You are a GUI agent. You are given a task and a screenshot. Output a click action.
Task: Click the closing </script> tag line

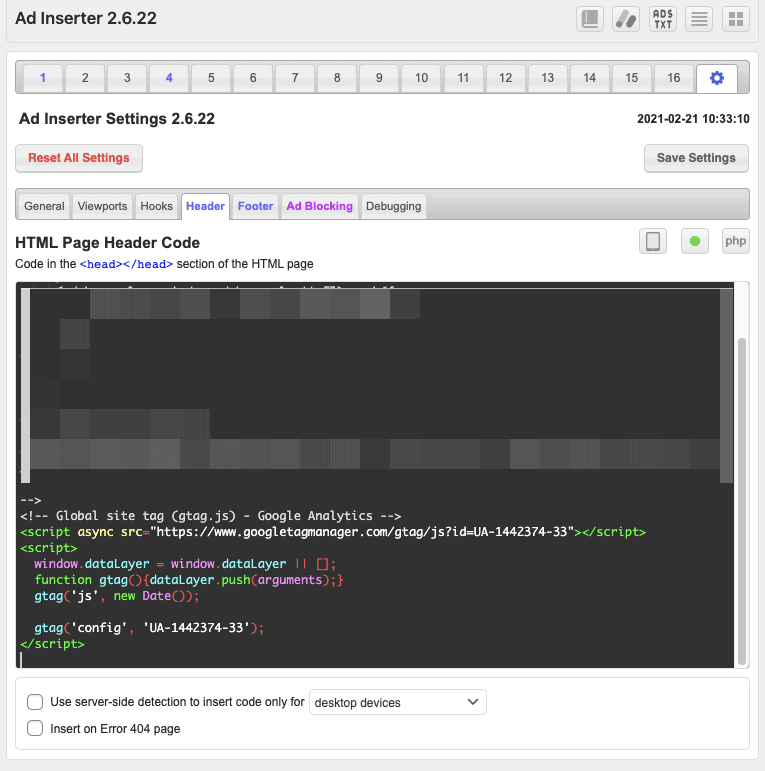52,644
